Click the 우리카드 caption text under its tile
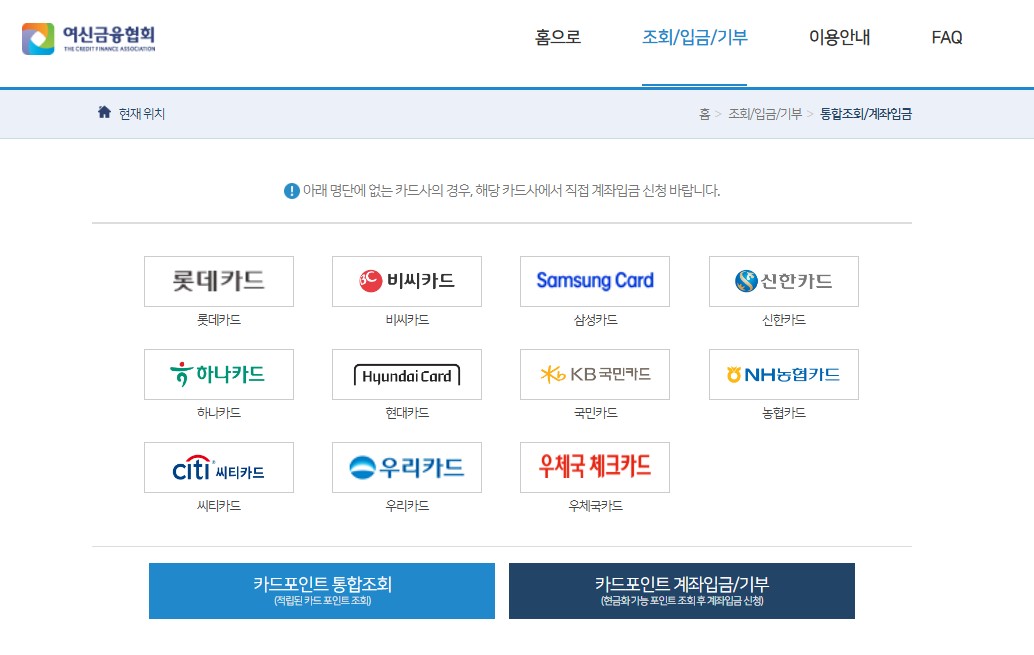 point(407,506)
